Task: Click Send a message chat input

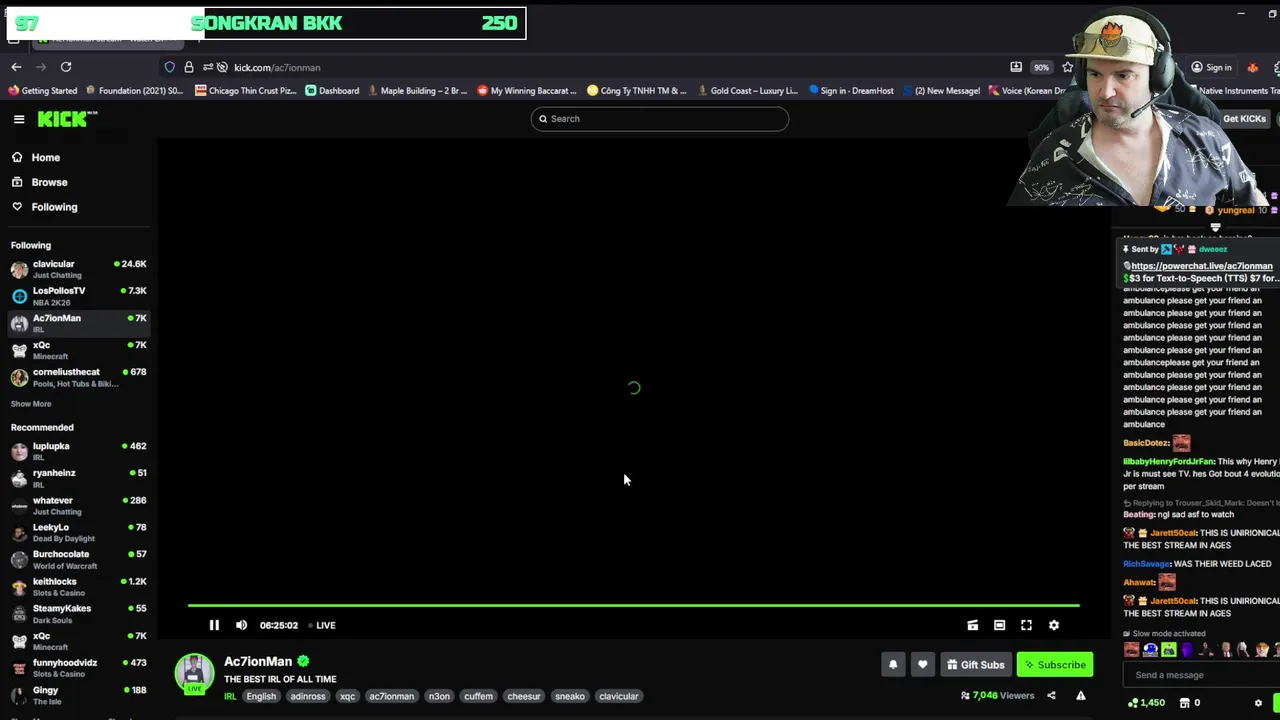Action: pos(1200,675)
